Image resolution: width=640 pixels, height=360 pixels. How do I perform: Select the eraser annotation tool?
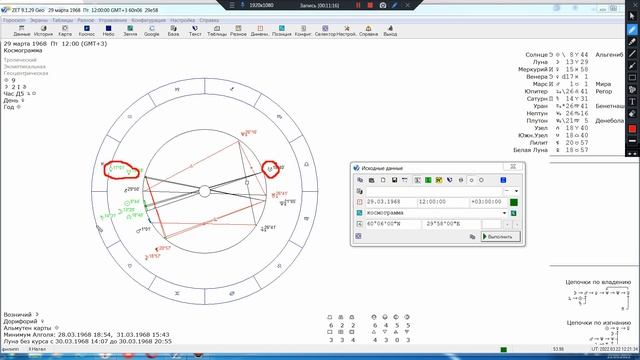(x=632, y=114)
